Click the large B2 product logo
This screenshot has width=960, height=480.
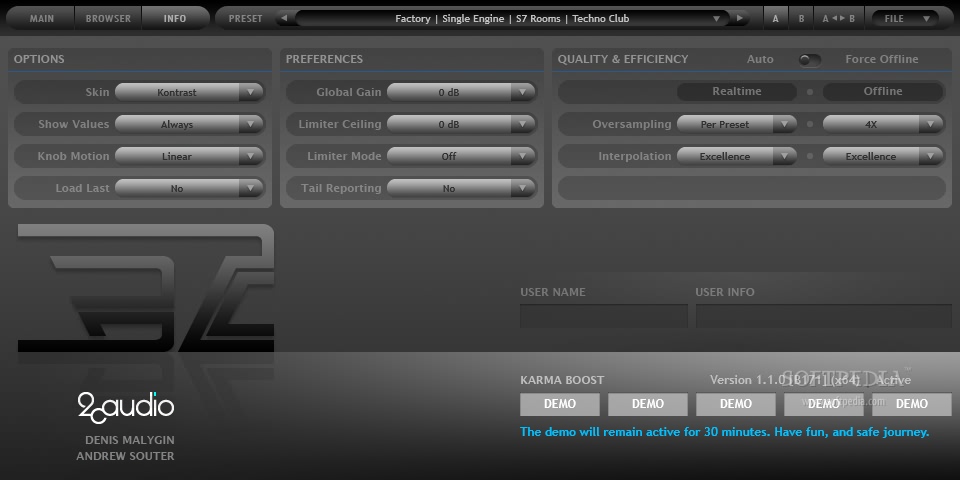pos(146,288)
